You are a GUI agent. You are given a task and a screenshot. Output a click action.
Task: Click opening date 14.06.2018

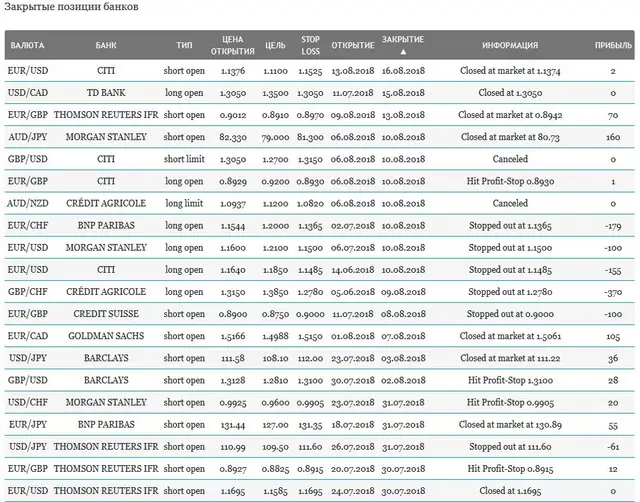(x=353, y=269)
